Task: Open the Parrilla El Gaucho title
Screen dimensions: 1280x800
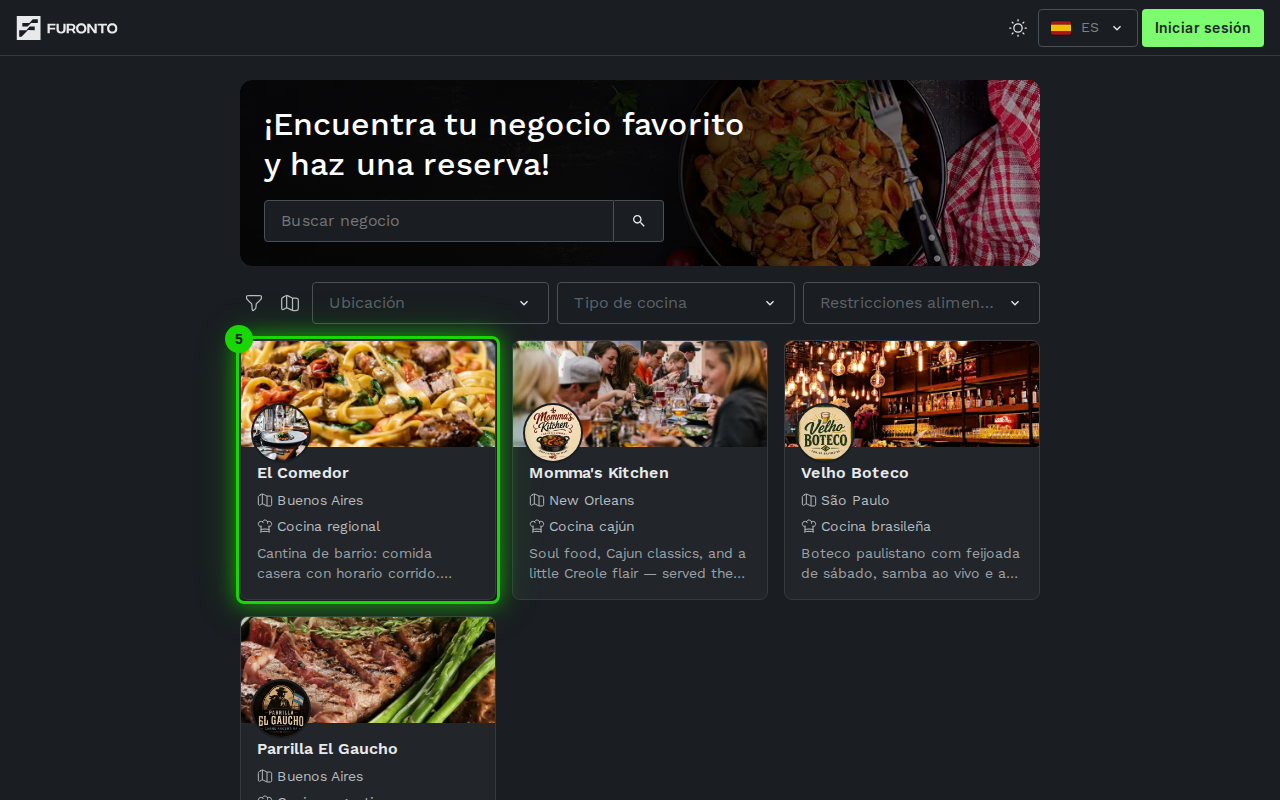Action: click(x=327, y=749)
